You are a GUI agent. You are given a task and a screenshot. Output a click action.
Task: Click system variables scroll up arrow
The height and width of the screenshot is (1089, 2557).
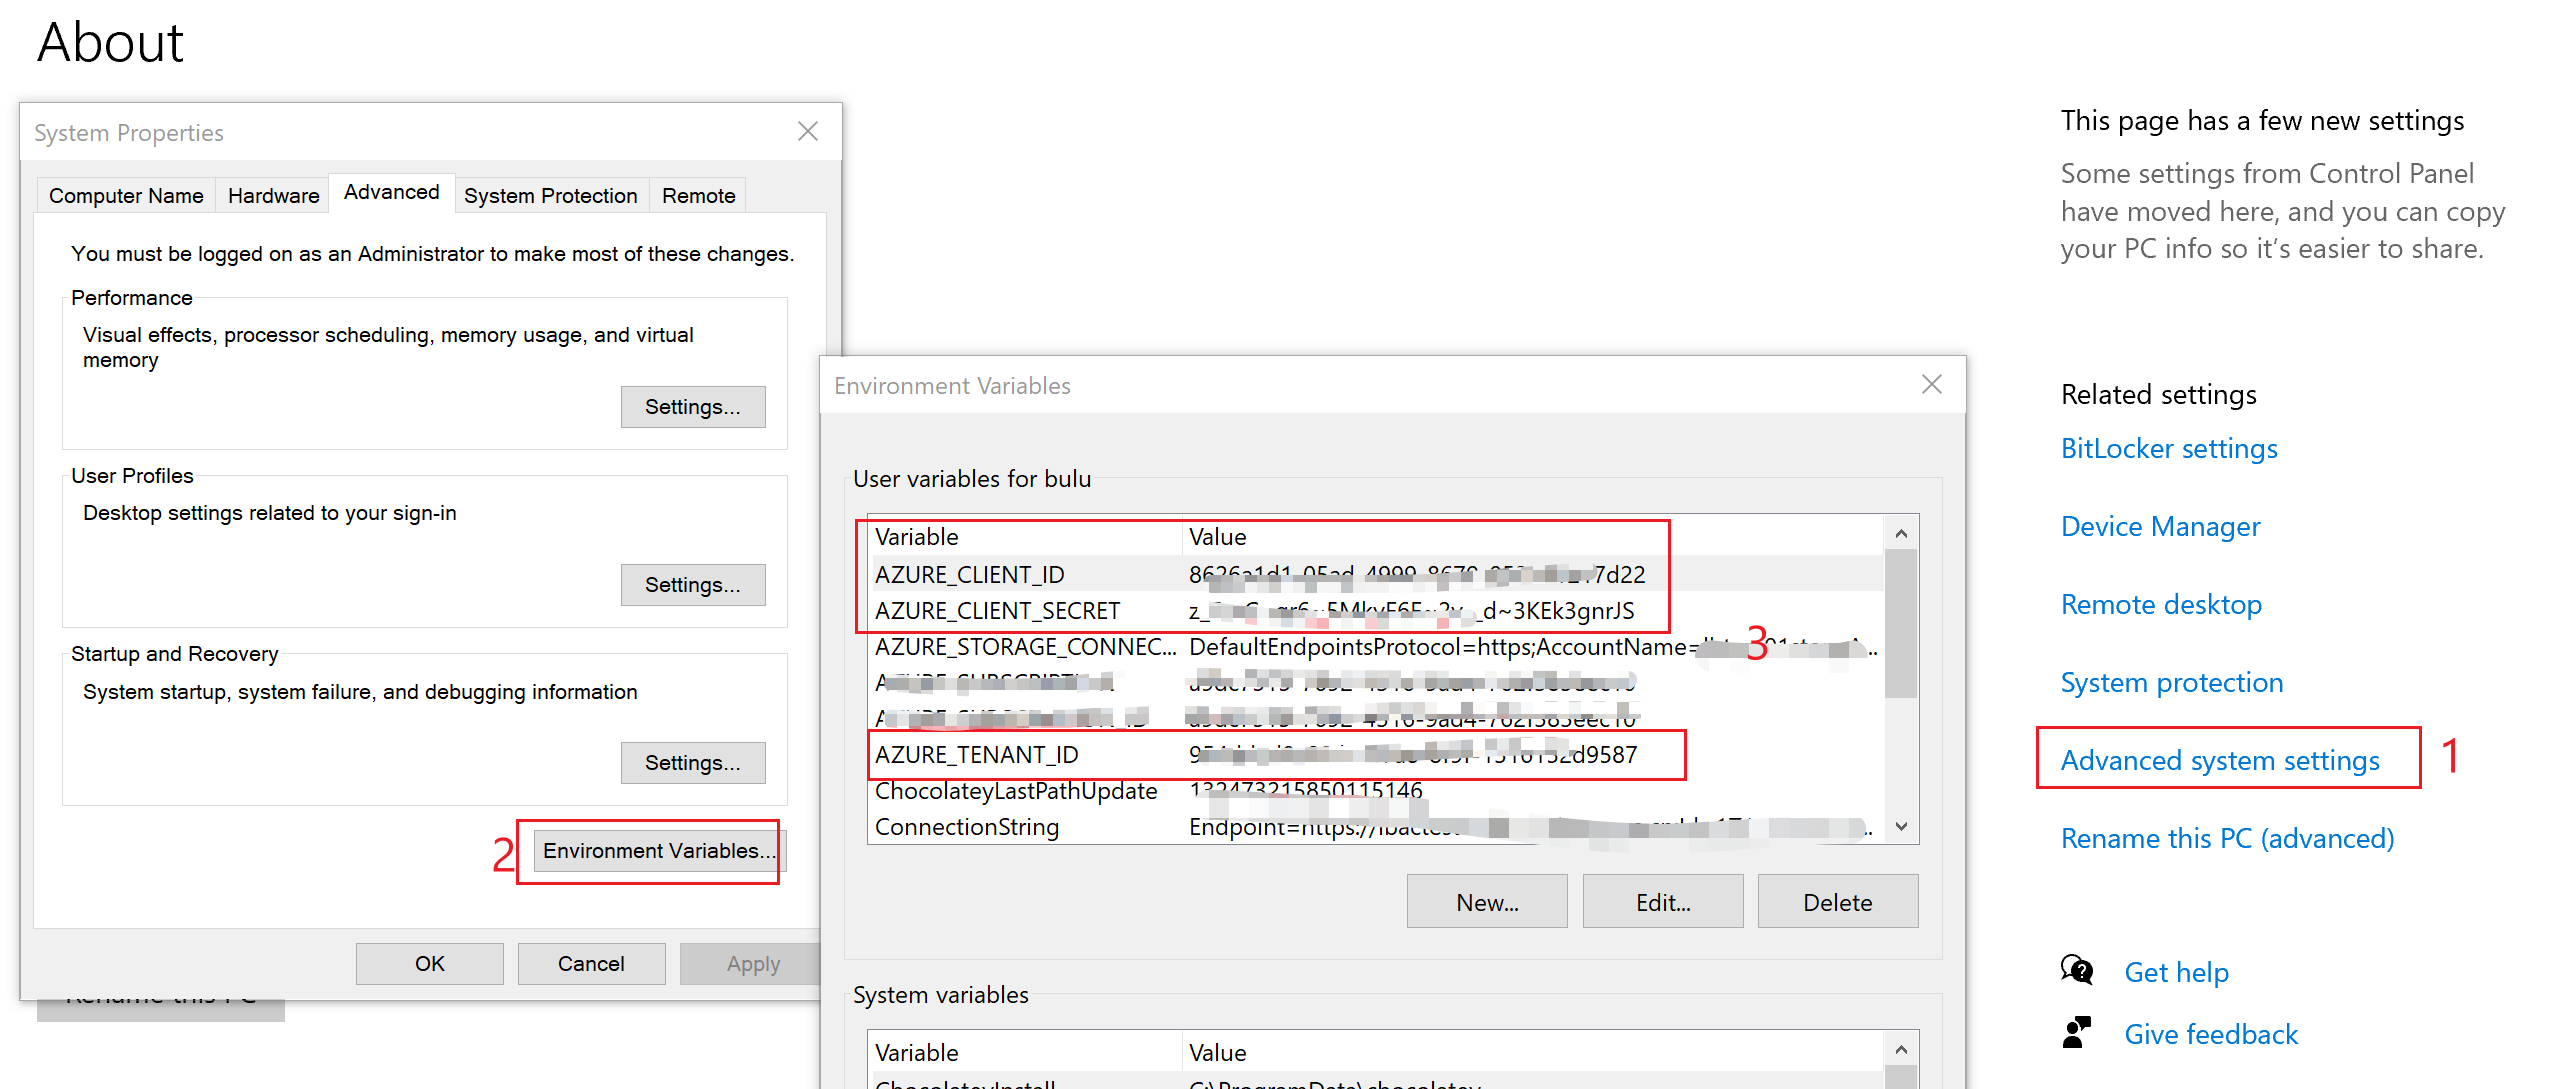coord(1901,1050)
